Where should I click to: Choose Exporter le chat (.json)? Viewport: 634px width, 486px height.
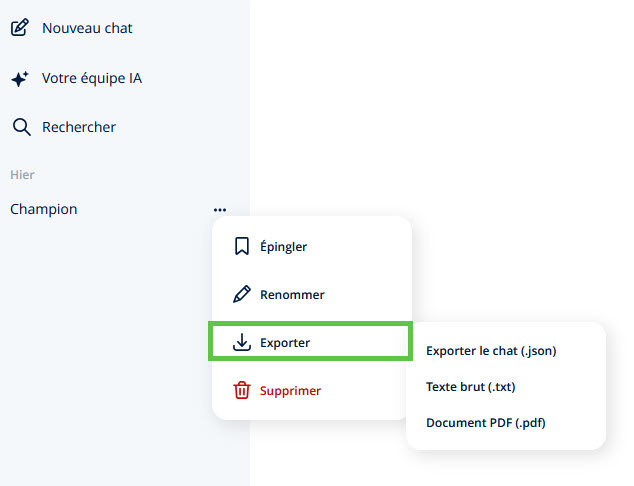click(491, 351)
